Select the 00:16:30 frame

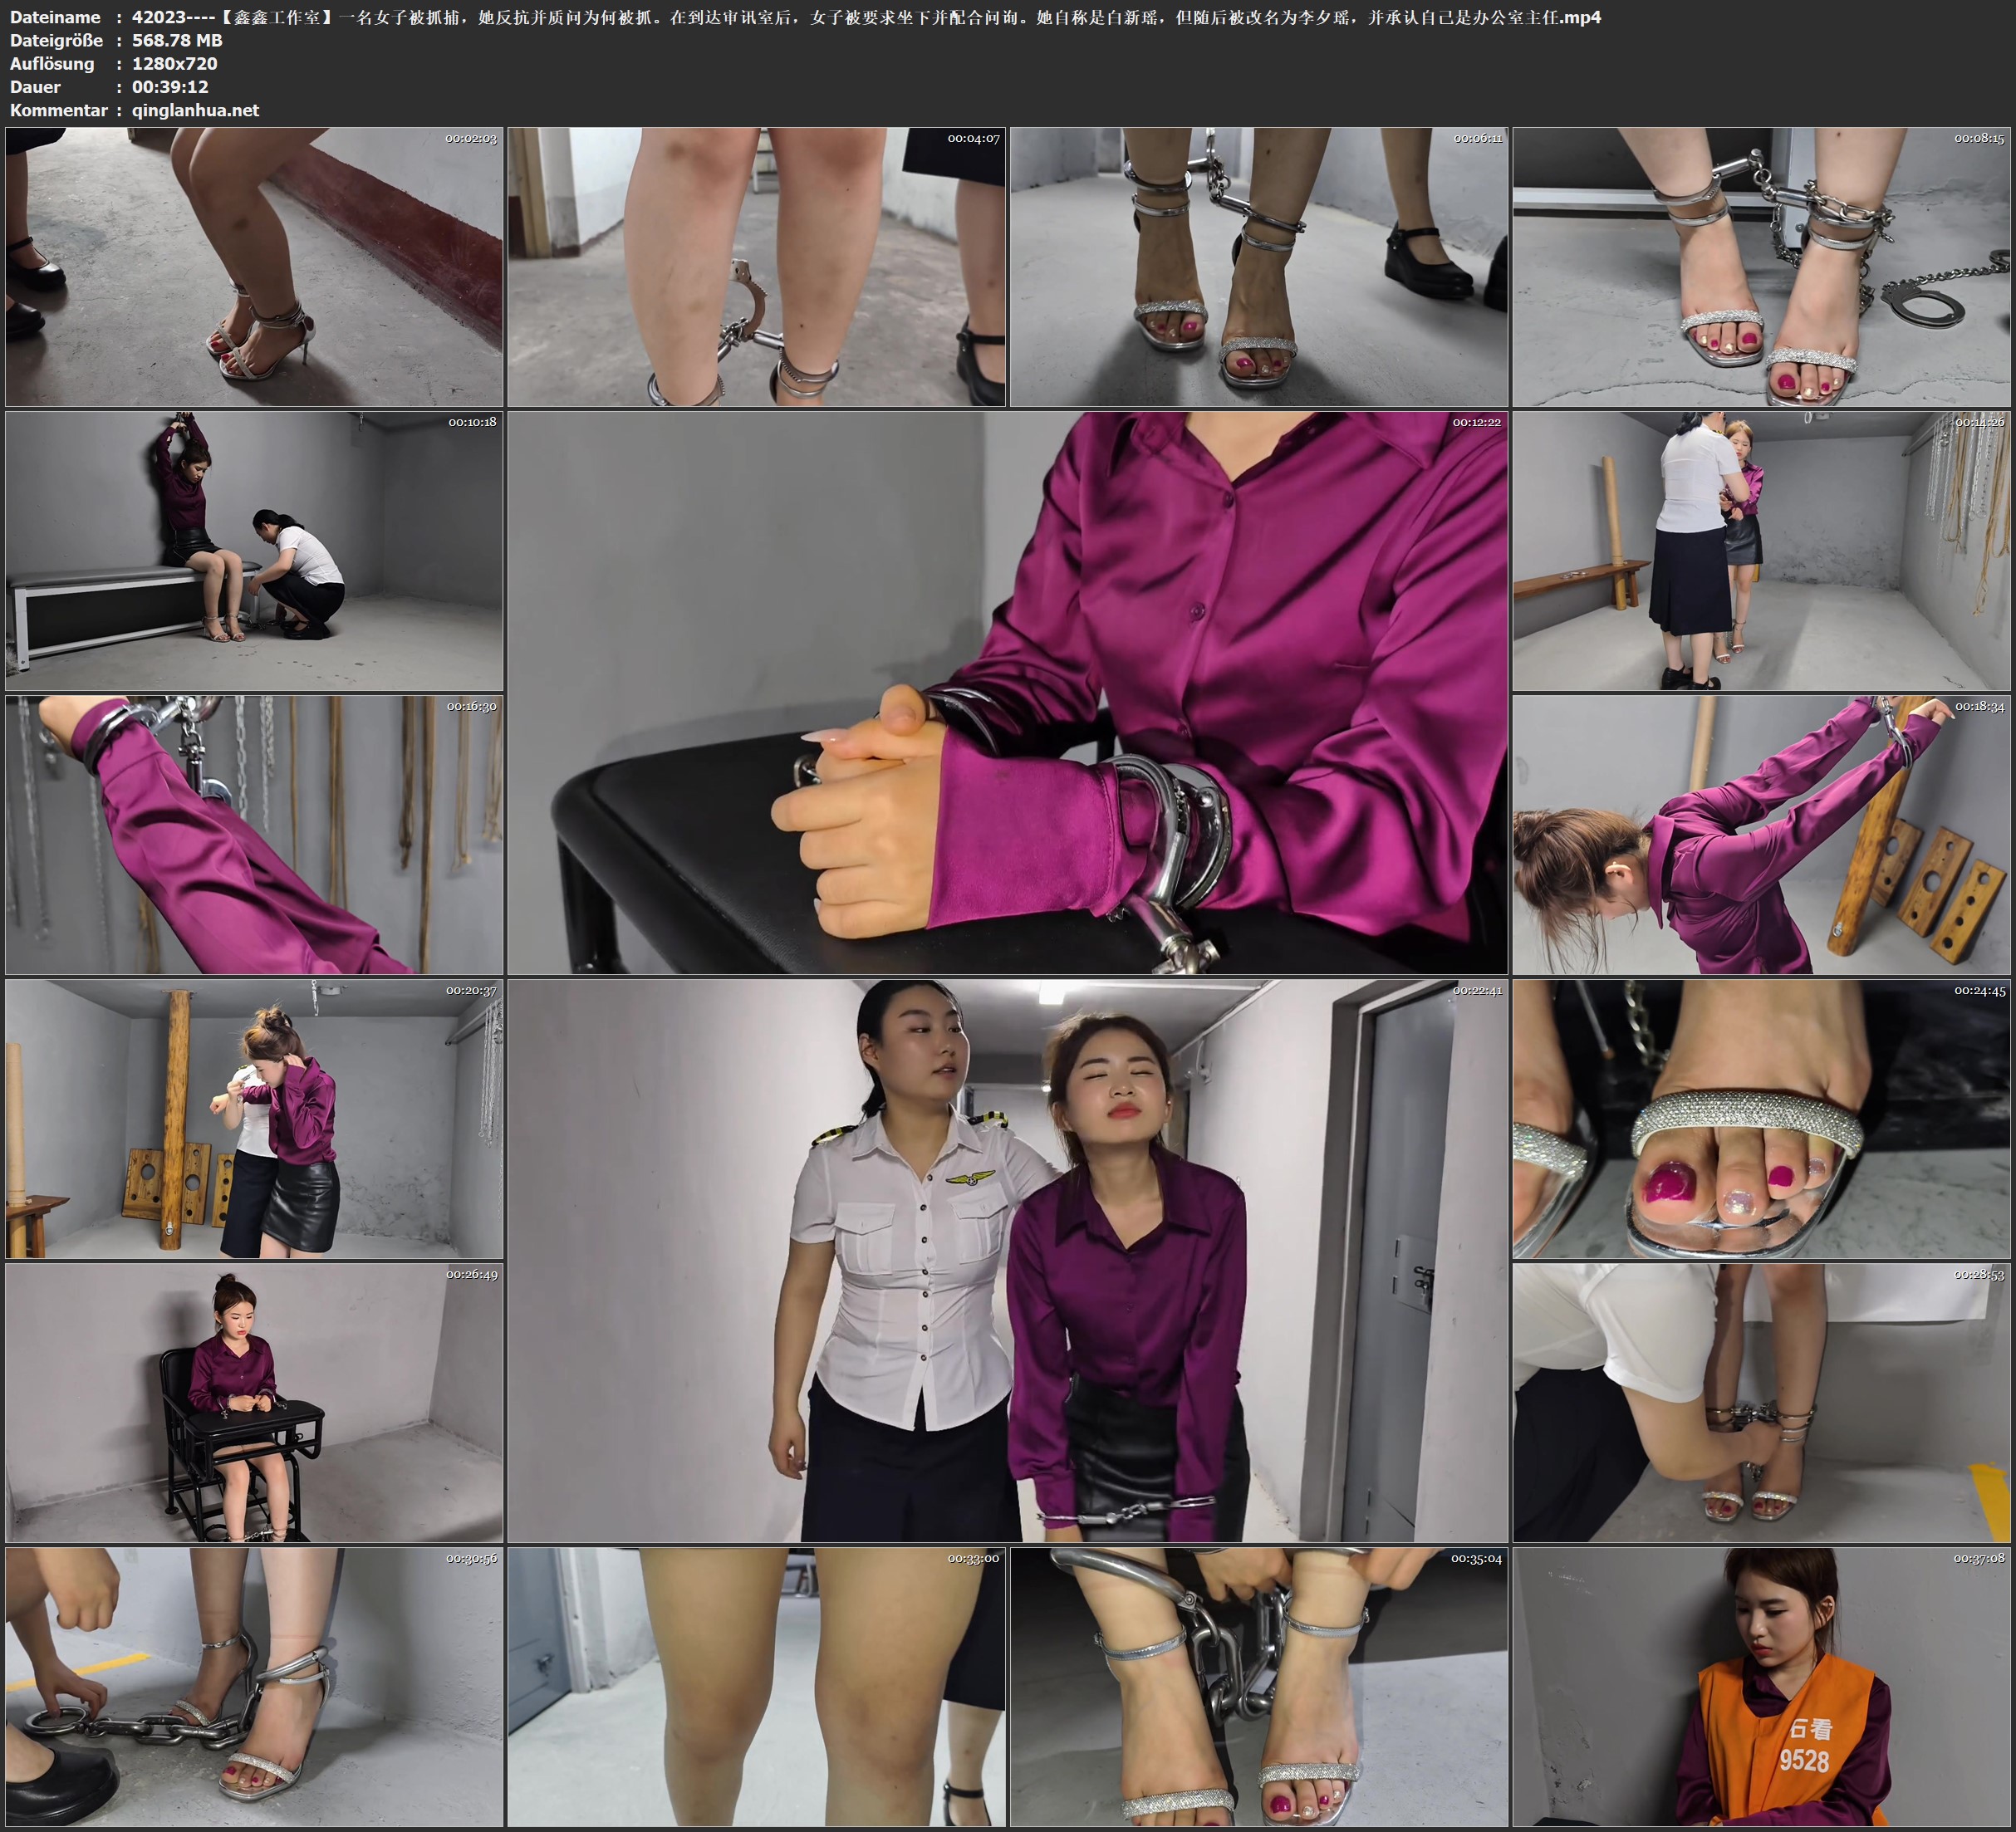254,835
